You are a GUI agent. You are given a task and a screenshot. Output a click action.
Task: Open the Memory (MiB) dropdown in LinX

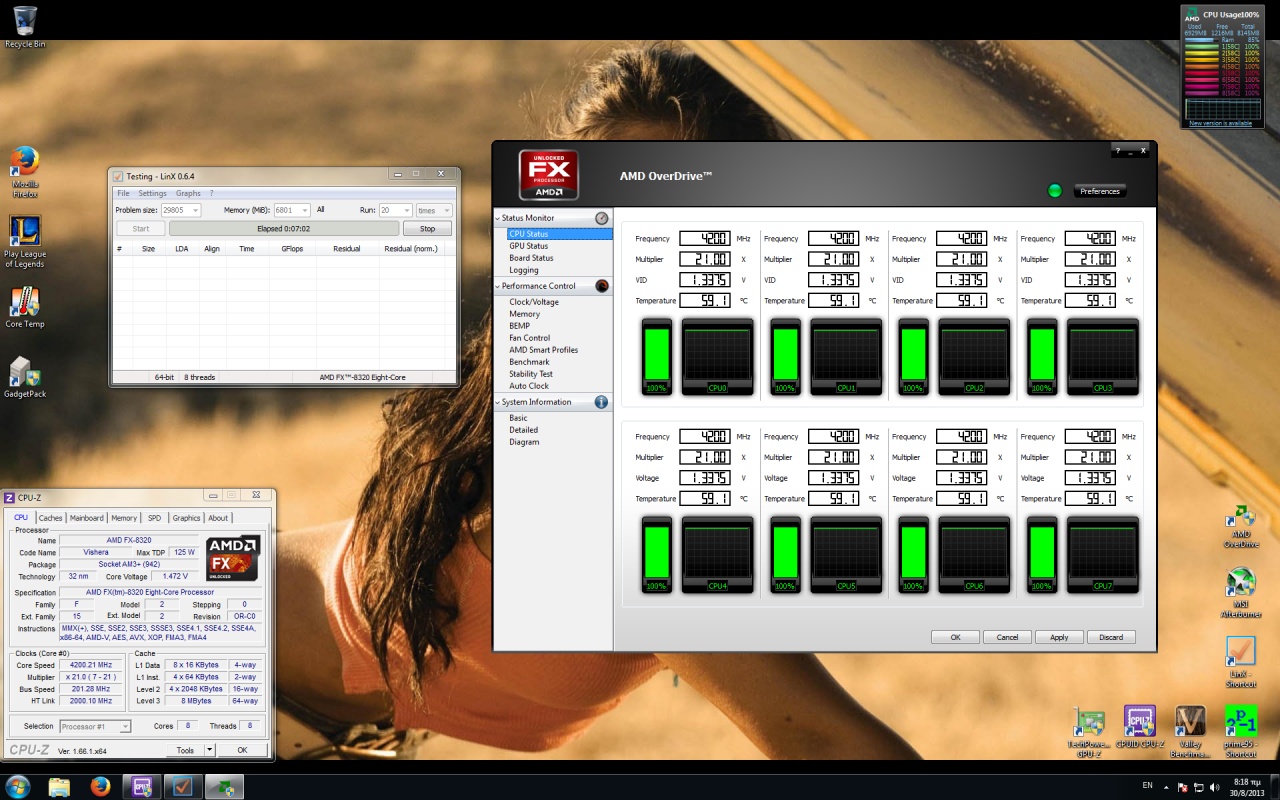tap(304, 210)
